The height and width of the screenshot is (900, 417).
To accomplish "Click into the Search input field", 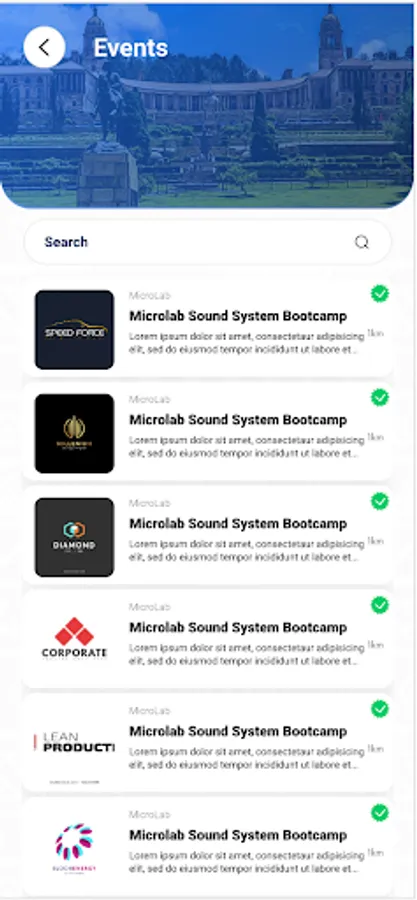I will tap(208, 242).
